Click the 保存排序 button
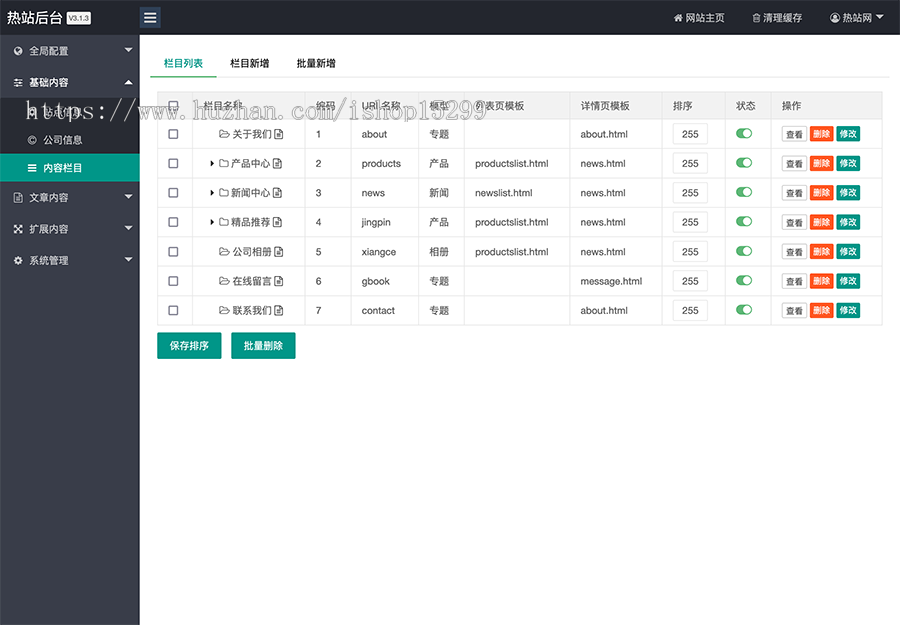Image resolution: width=900 pixels, height=625 pixels. [x=189, y=346]
